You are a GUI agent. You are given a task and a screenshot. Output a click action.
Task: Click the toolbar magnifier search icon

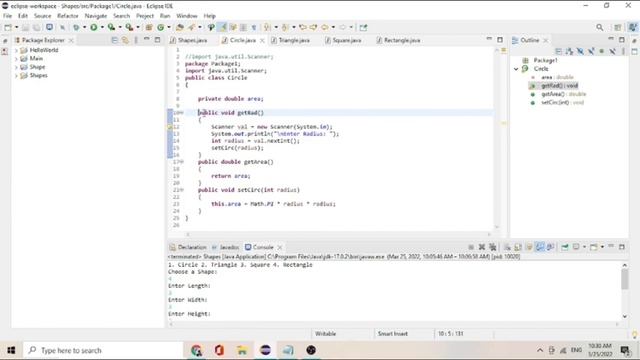point(599,27)
